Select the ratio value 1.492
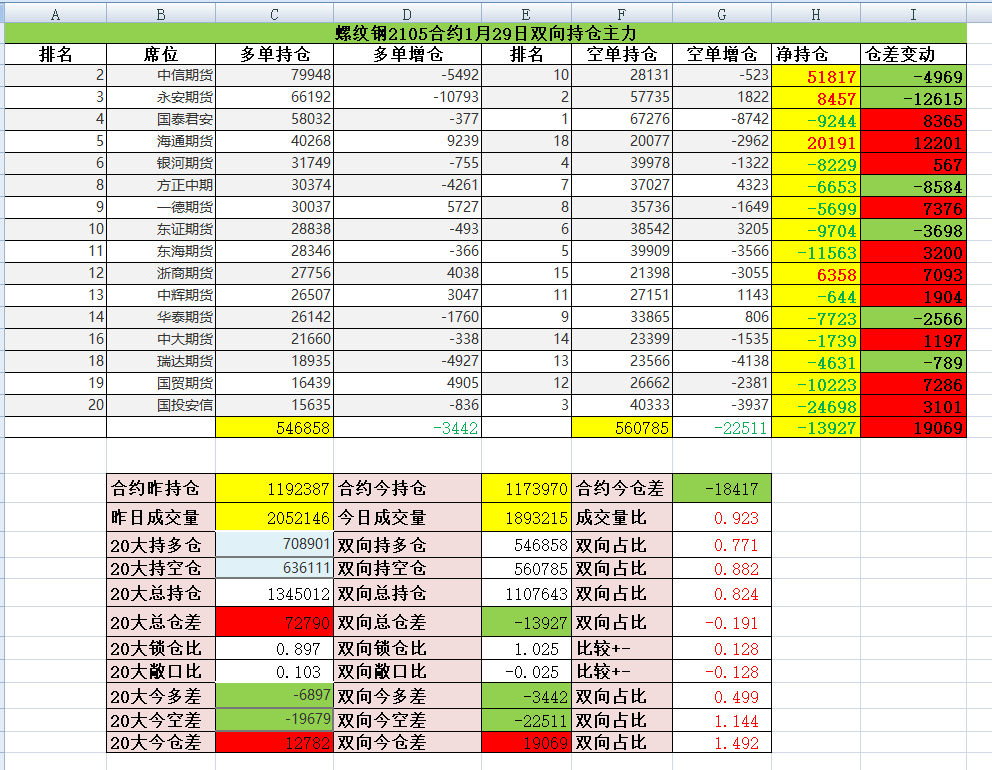 (x=722, y=742)
